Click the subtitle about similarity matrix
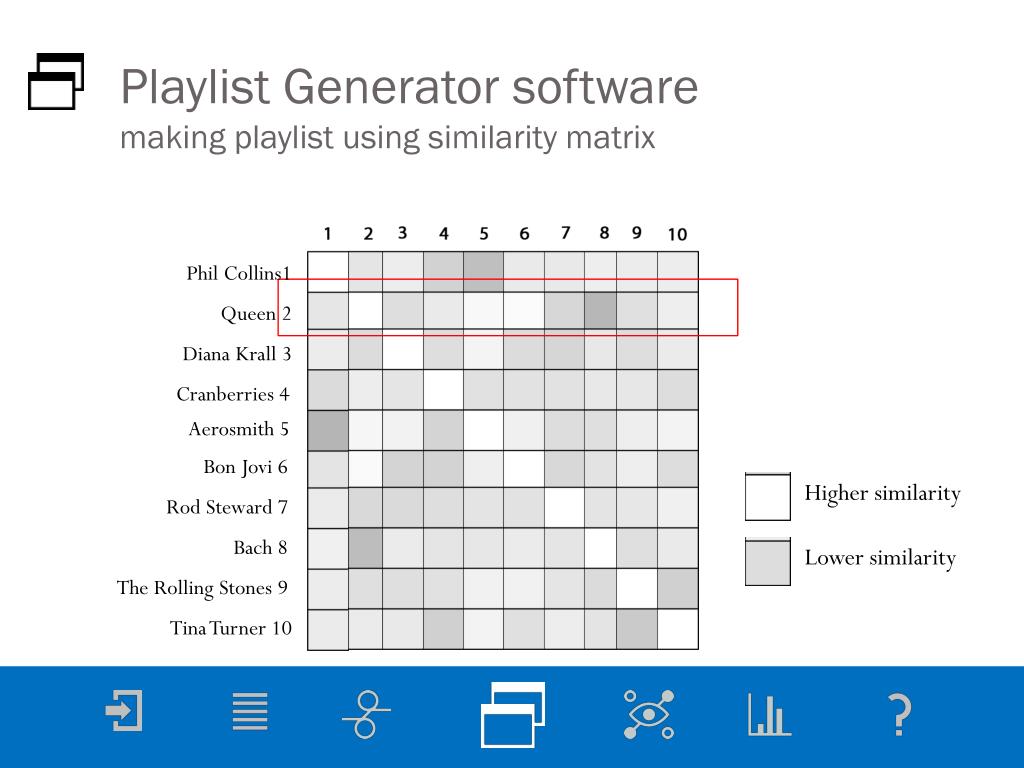This screenshot has width=1024, height=768. click(387, 138)
